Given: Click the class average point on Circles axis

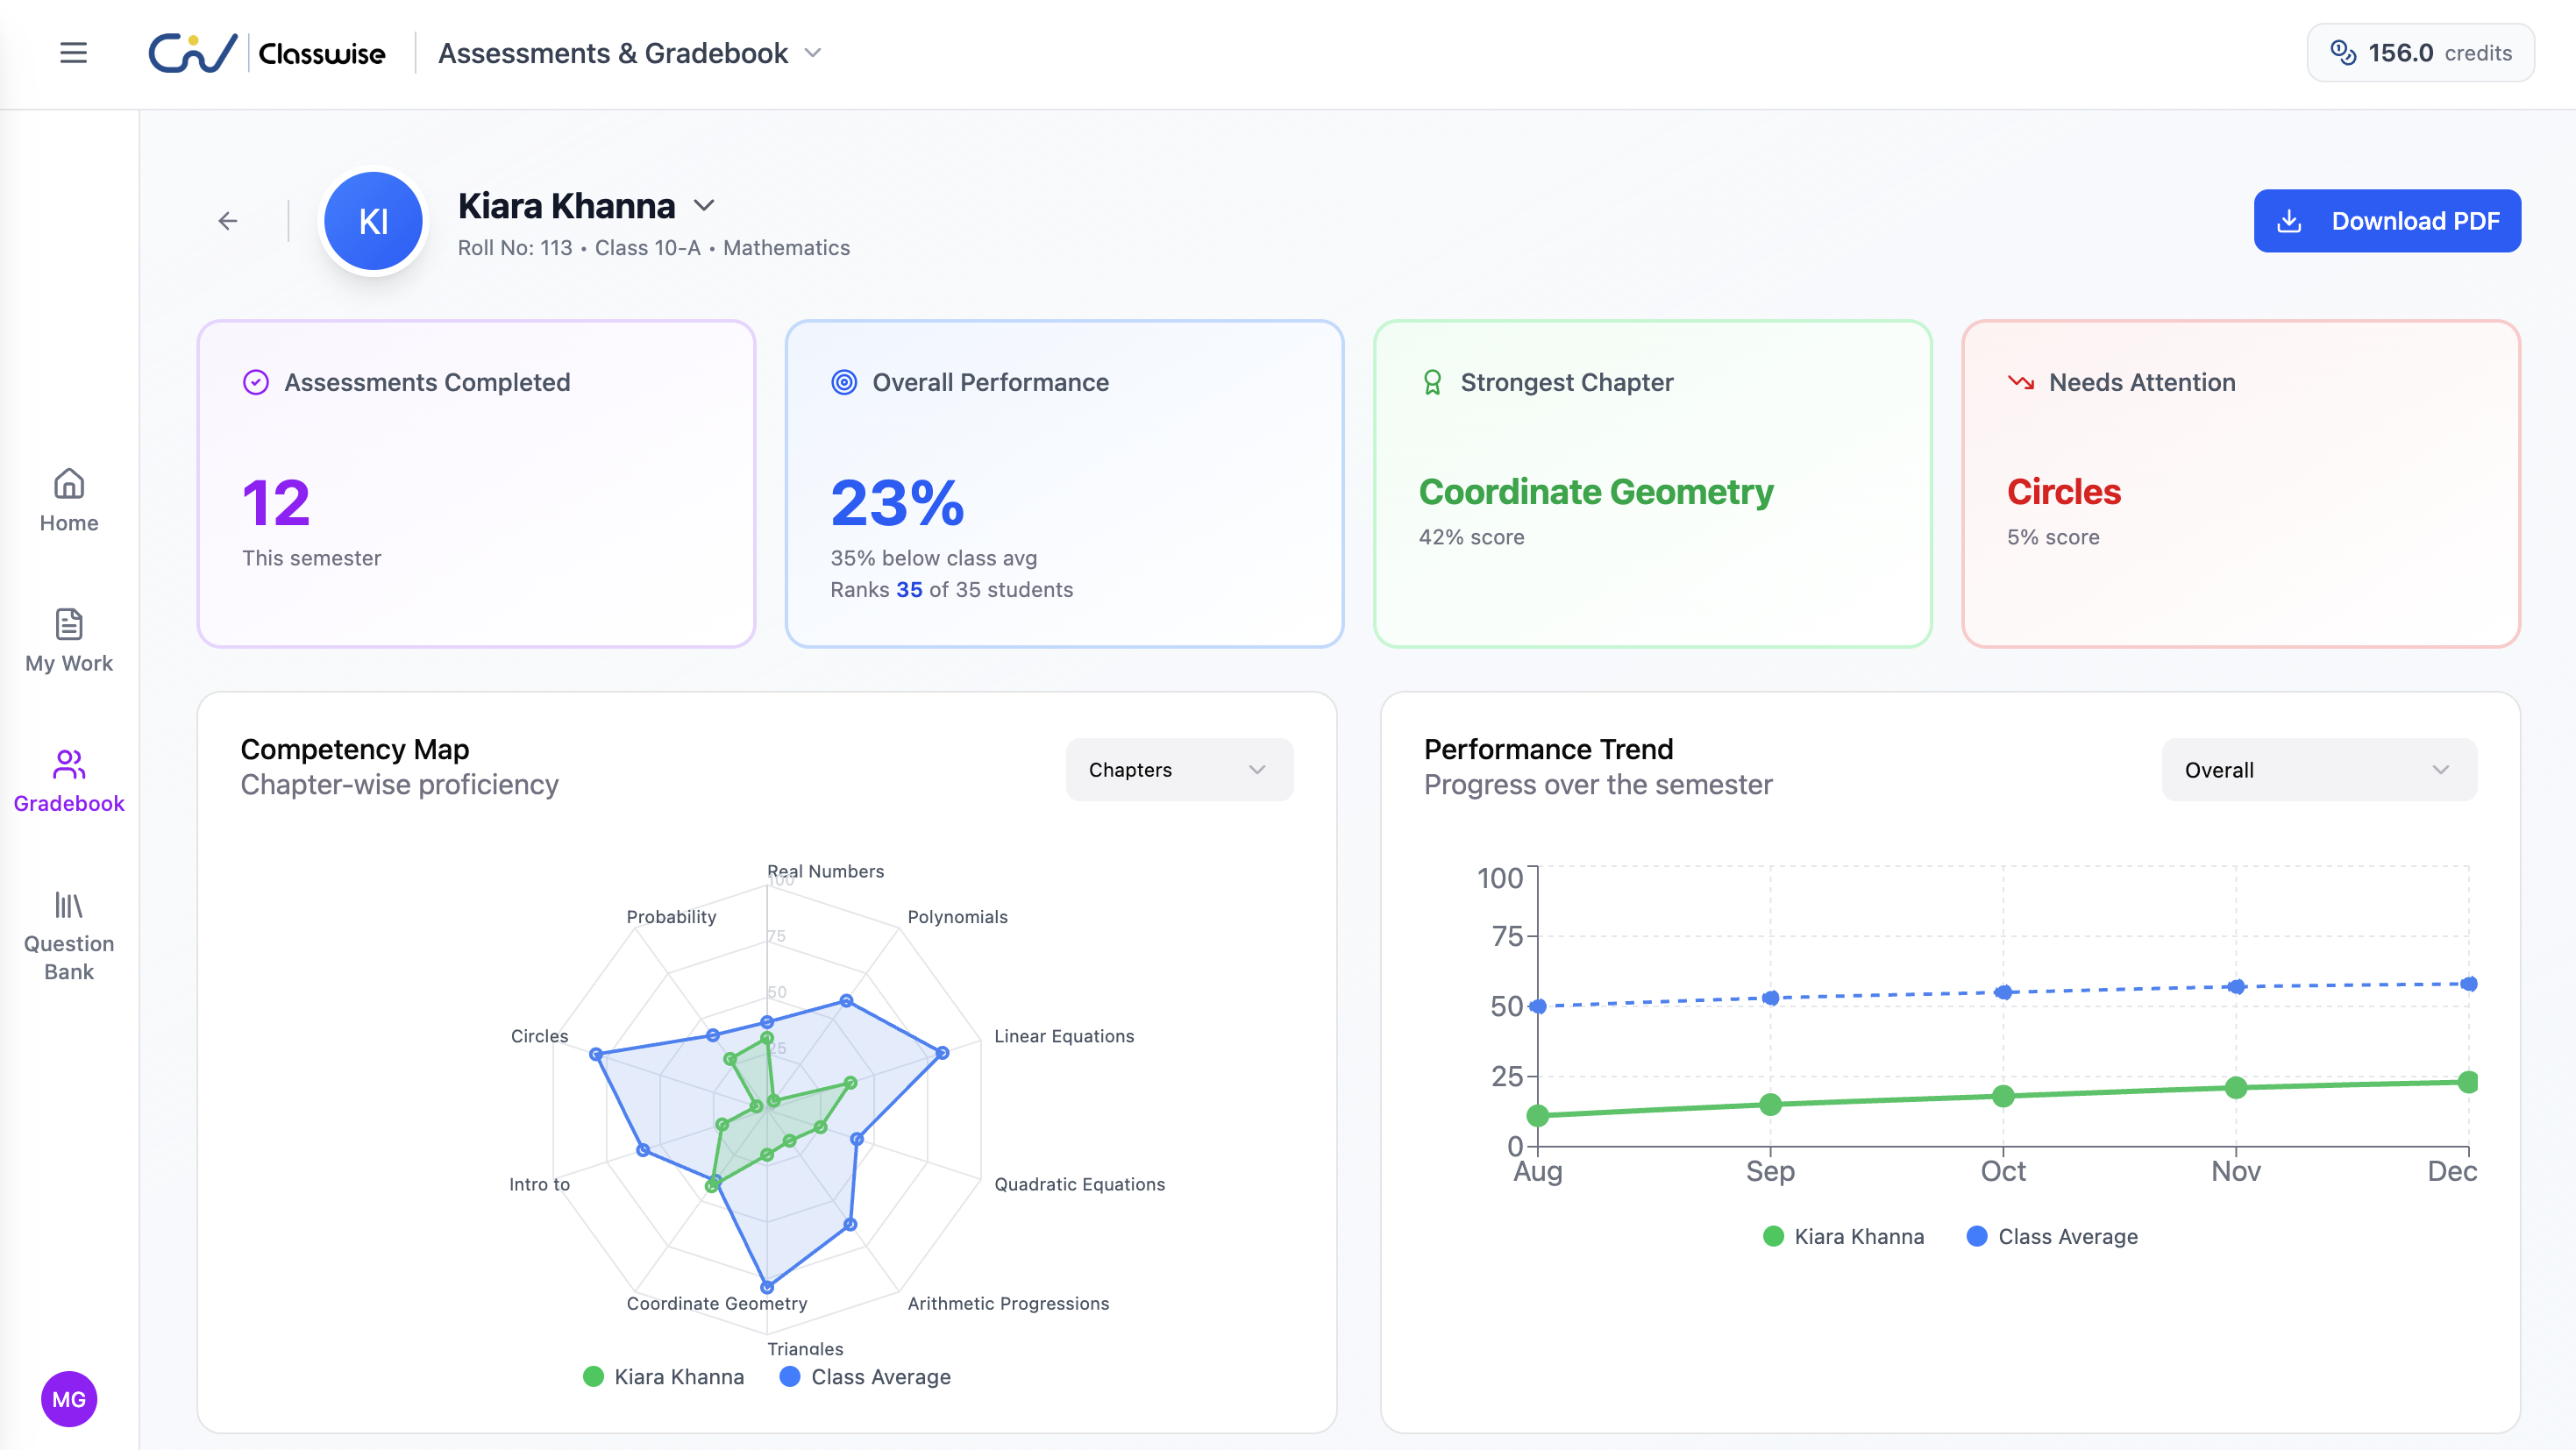Looking at the screenshot, I should 596,1054.
